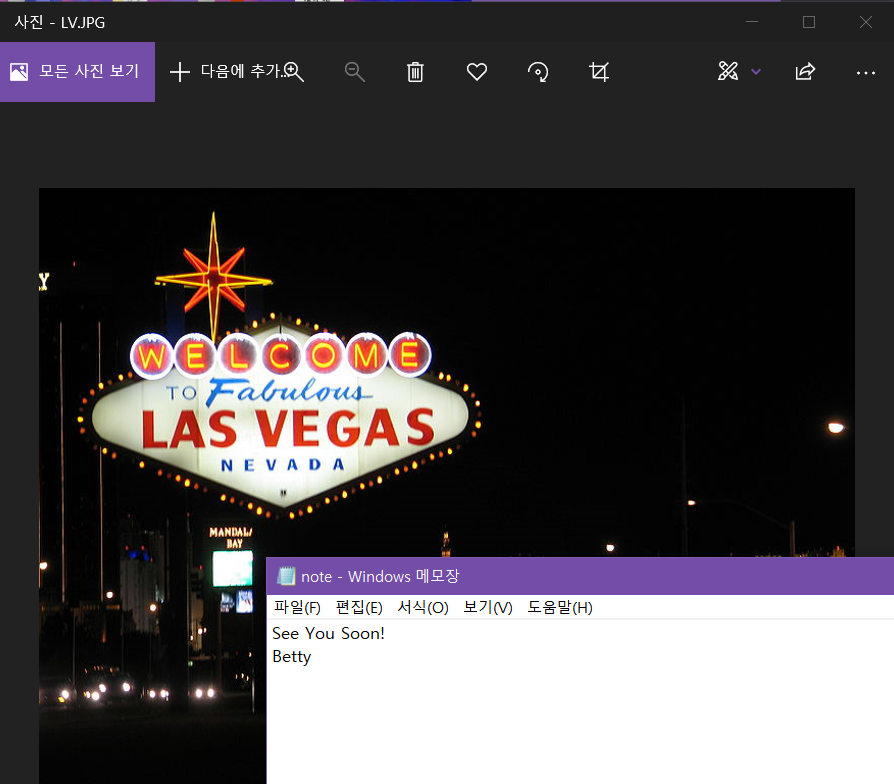
Task: Add photo to favorites with heart icon
Action: [477, 72]
